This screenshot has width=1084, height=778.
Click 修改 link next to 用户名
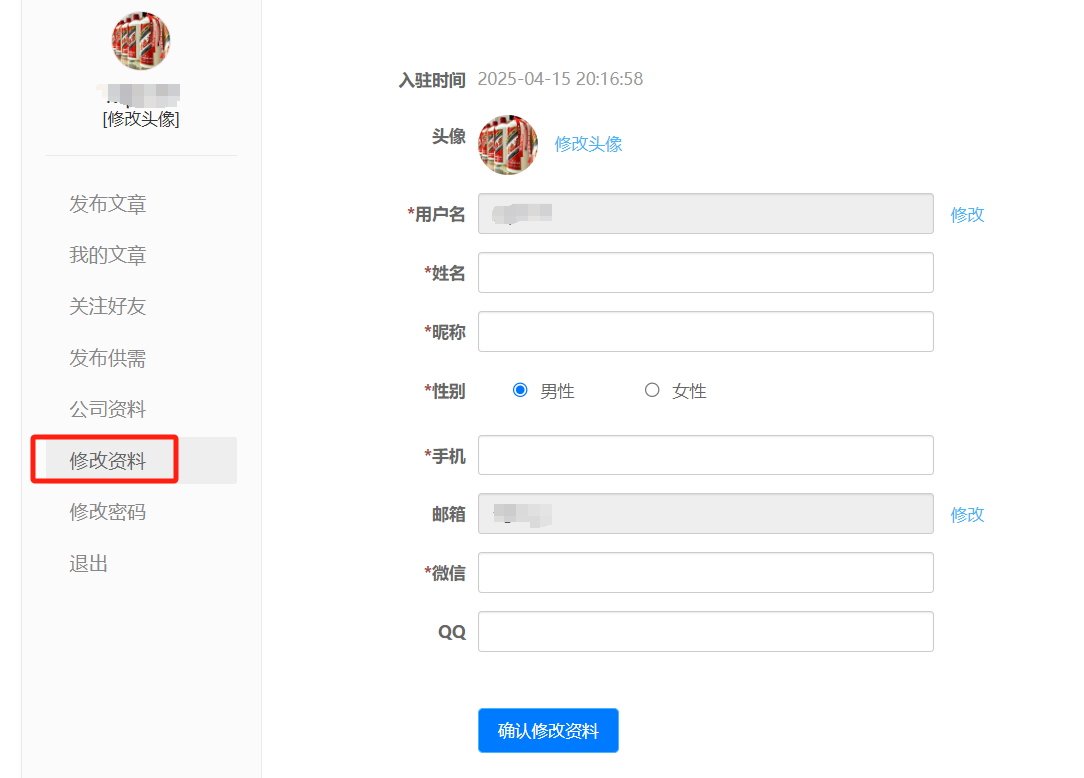click(967, 214)
